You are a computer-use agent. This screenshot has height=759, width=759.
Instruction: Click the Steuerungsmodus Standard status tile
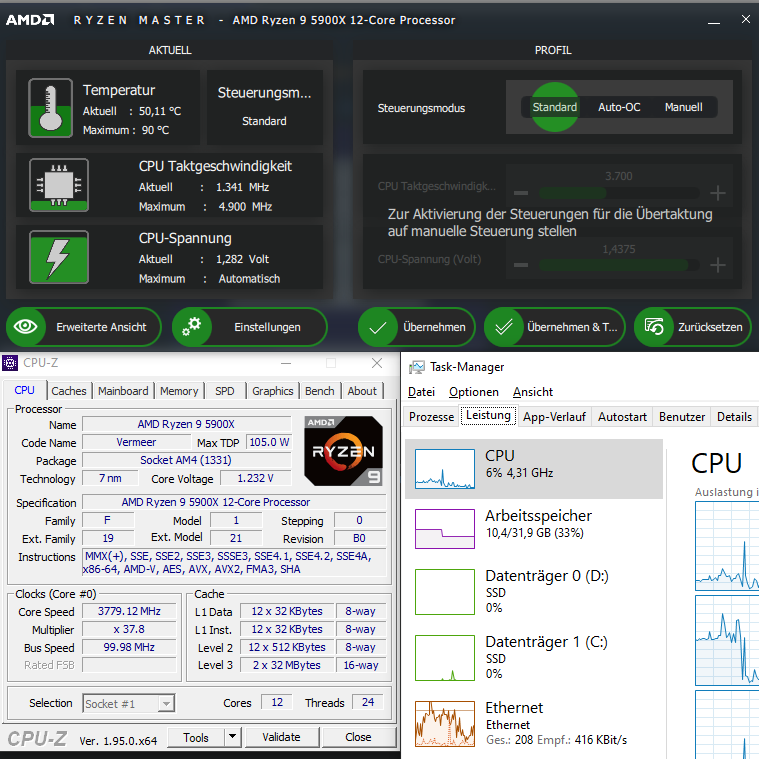tap(265, 107)
